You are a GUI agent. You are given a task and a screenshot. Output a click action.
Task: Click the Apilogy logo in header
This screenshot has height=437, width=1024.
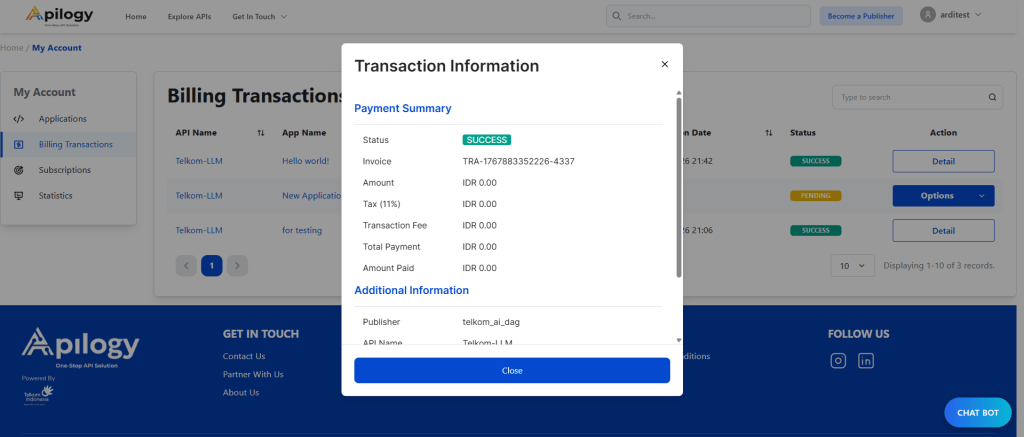(x=61, y=16)
